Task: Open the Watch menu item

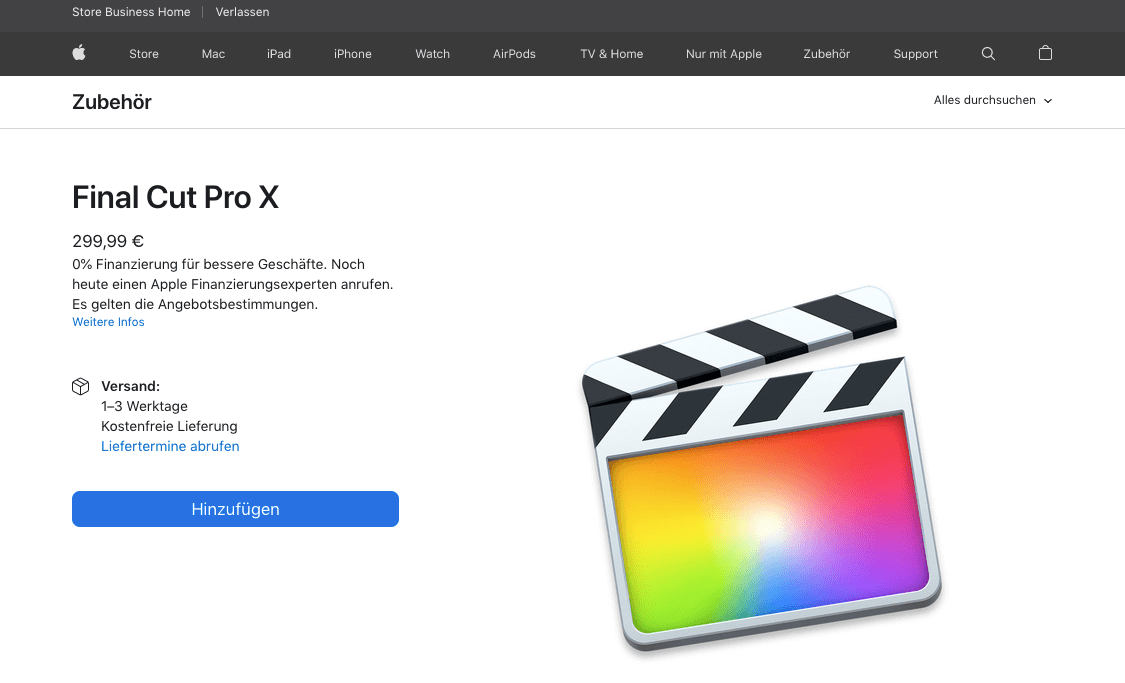Action: click(433, 54)
